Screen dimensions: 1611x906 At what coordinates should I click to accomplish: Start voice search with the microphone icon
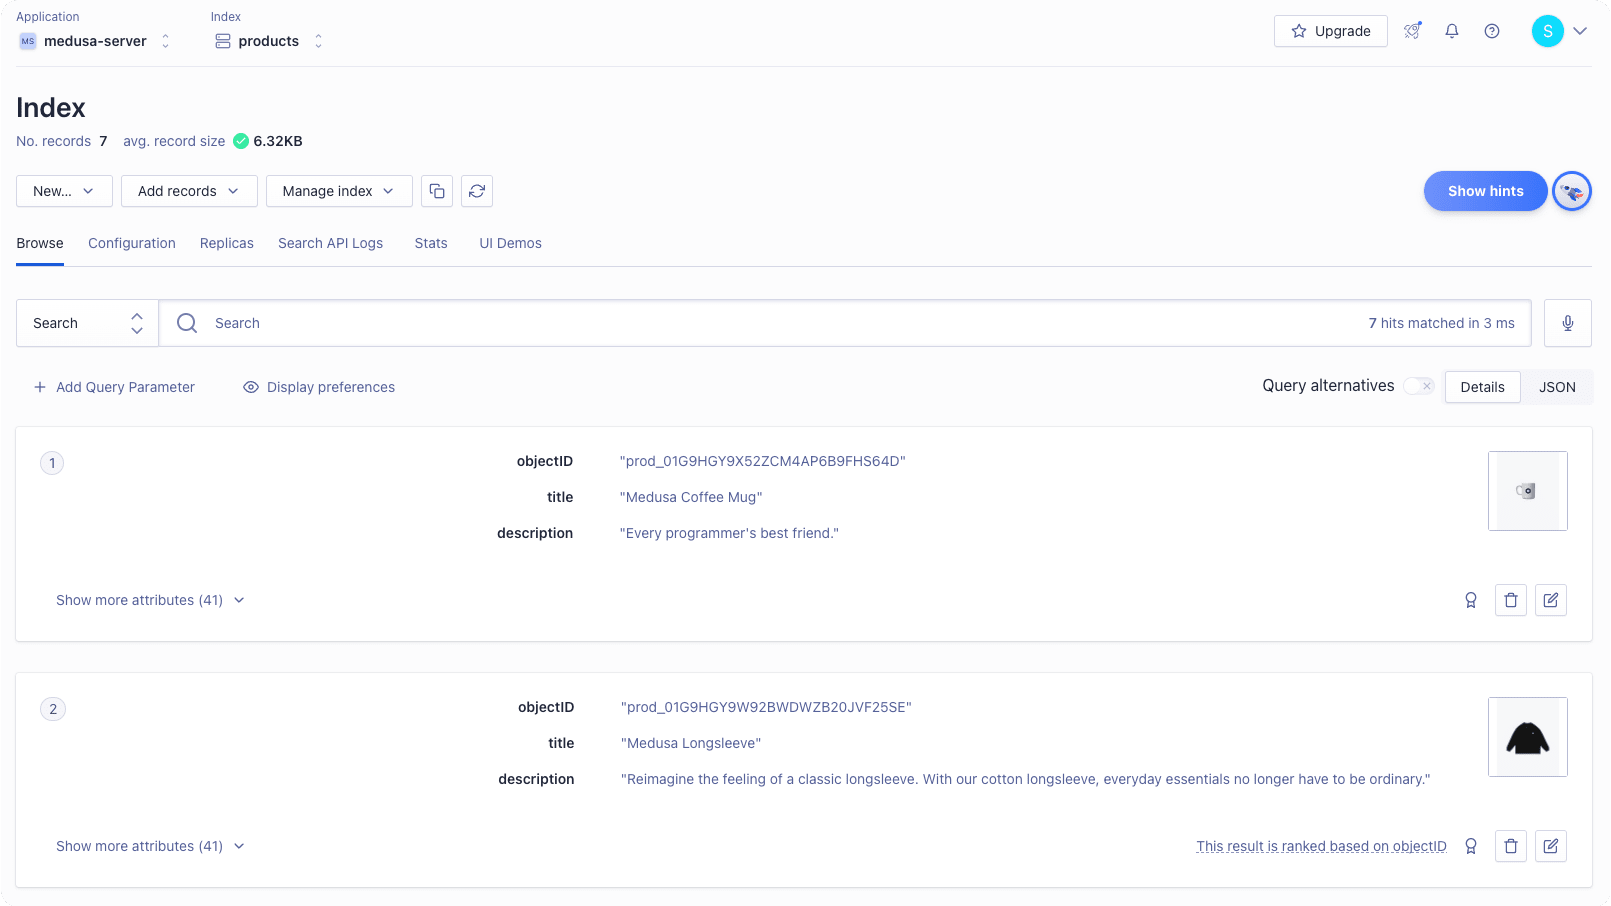coord(1567,322)
